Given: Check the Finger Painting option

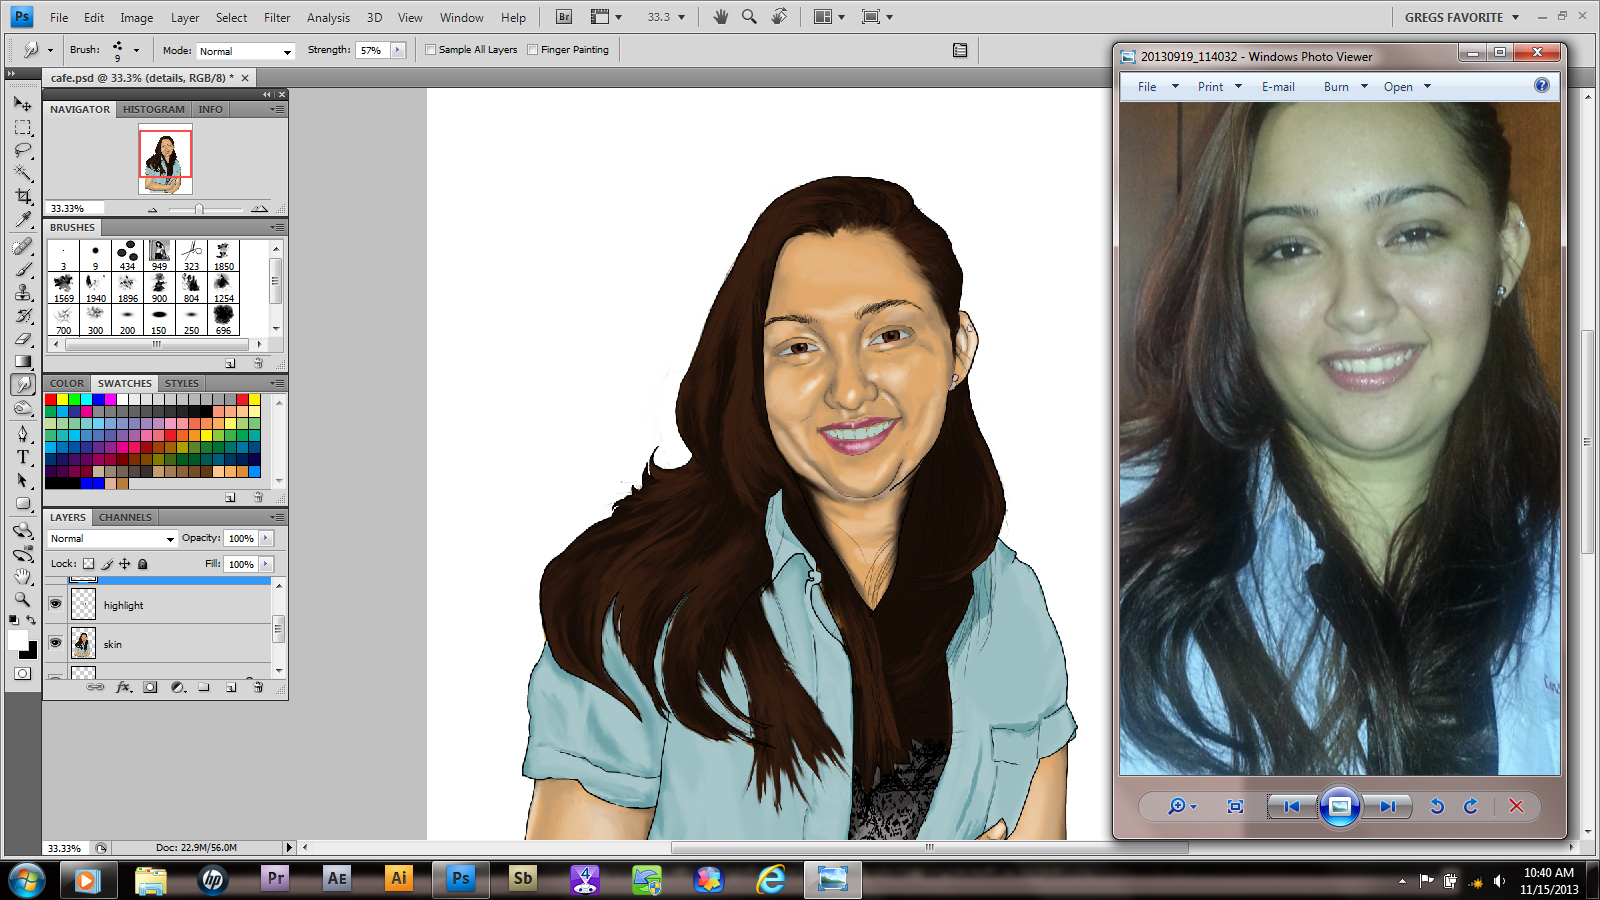Looking at the screenshot, I should (533, 50).
